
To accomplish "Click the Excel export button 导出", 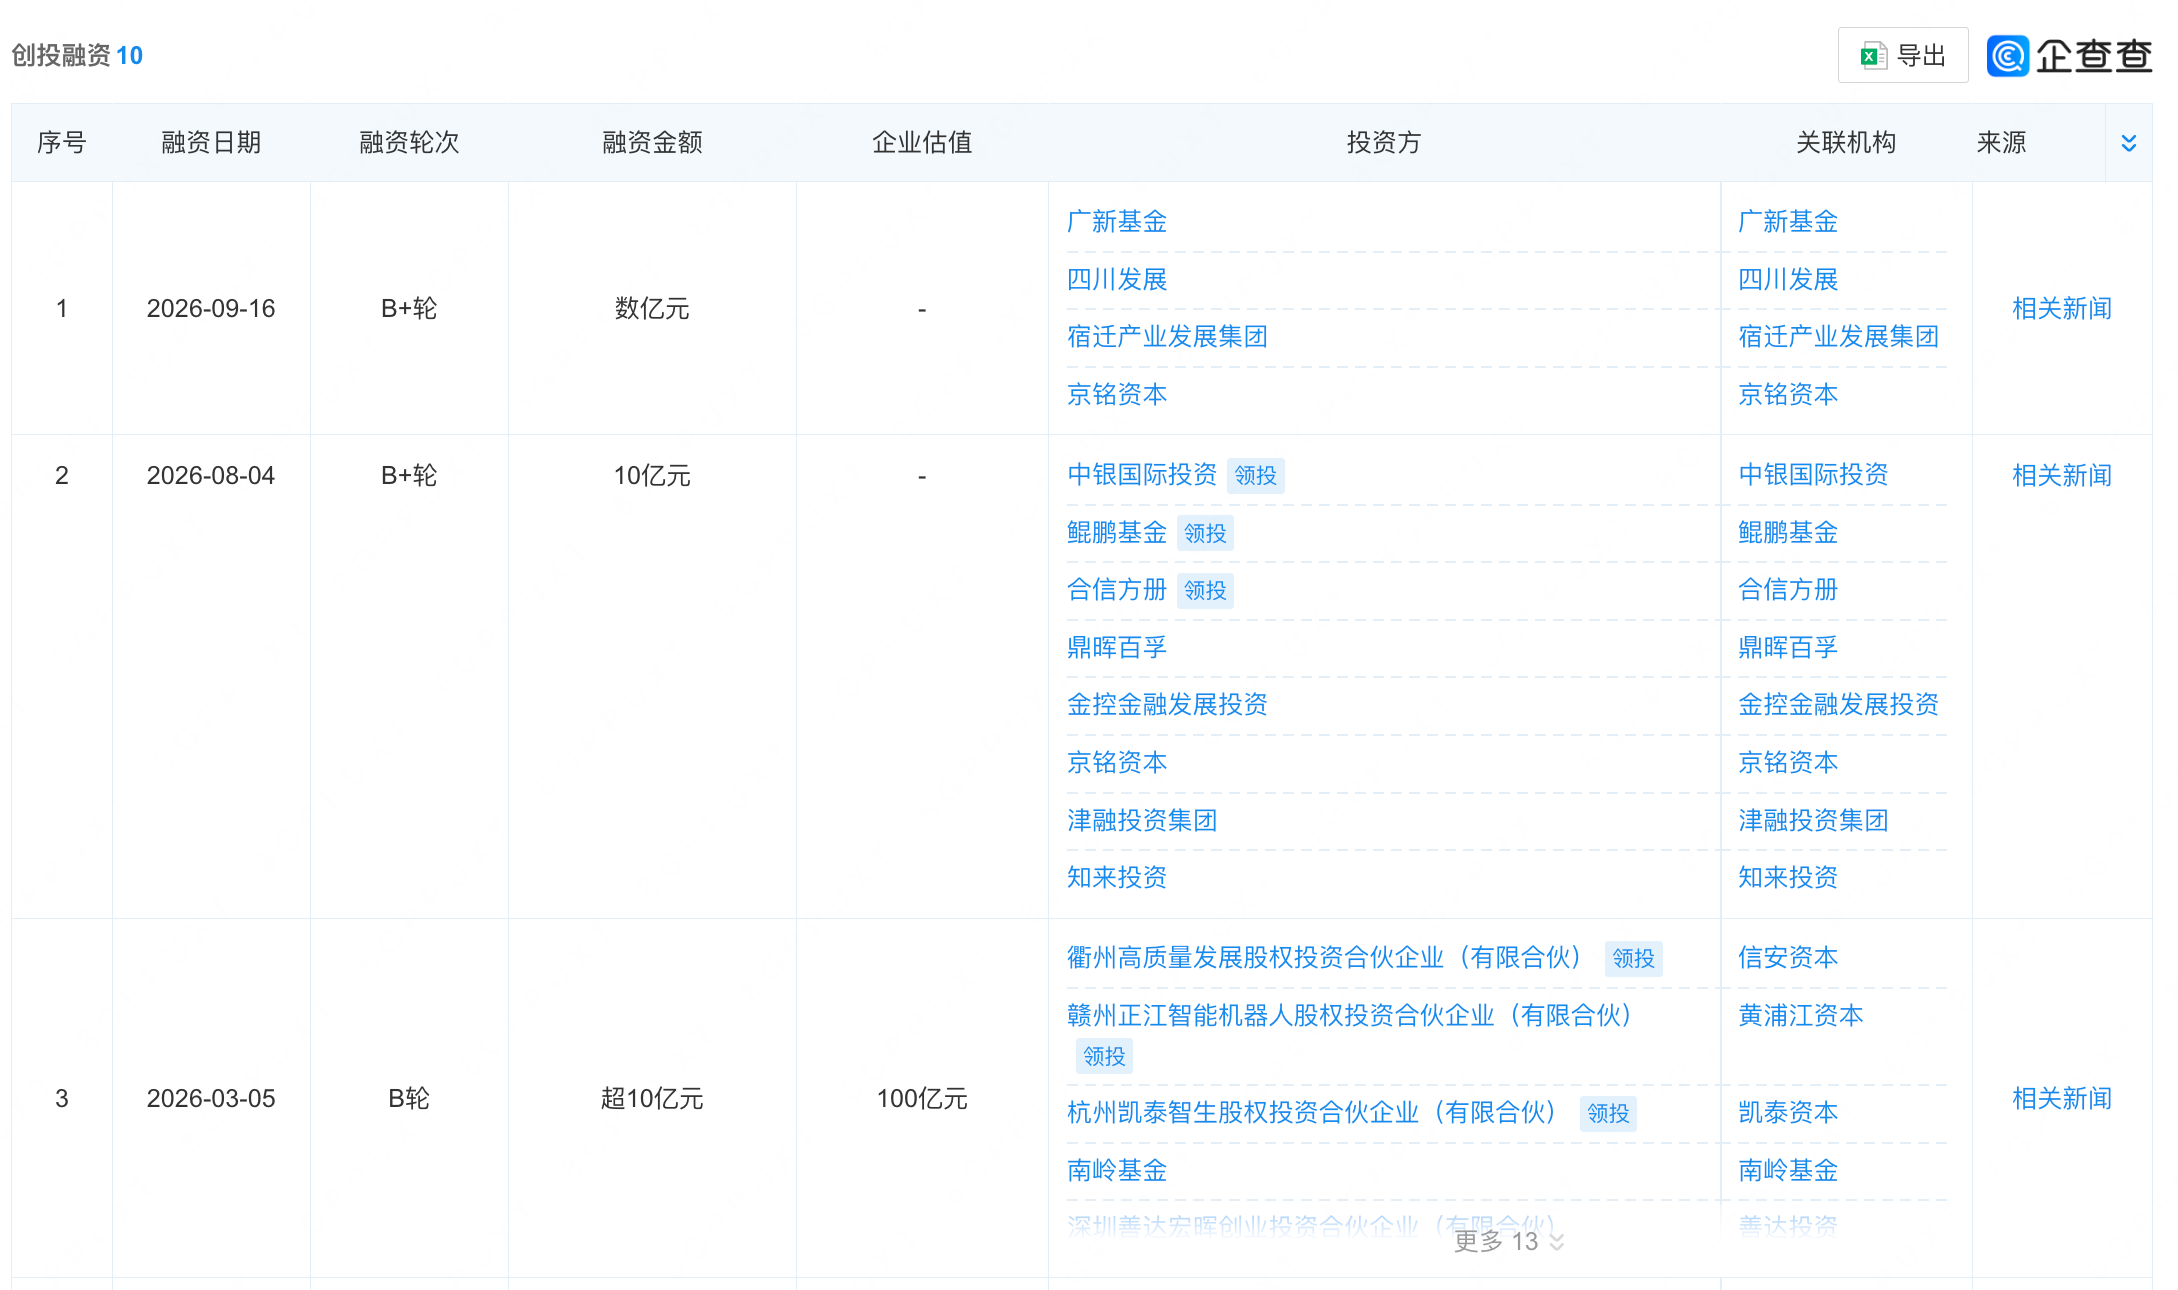I will tap(1902, 55).
